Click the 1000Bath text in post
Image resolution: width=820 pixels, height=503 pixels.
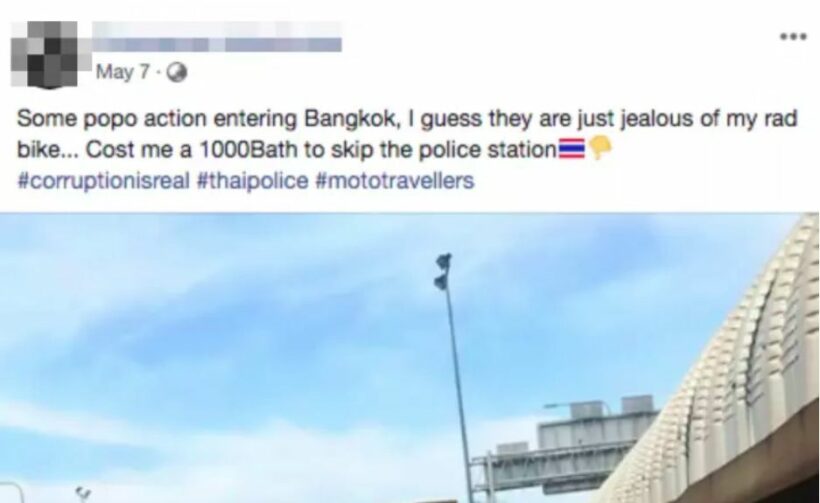pyautogui.click(x=248, y=150)
